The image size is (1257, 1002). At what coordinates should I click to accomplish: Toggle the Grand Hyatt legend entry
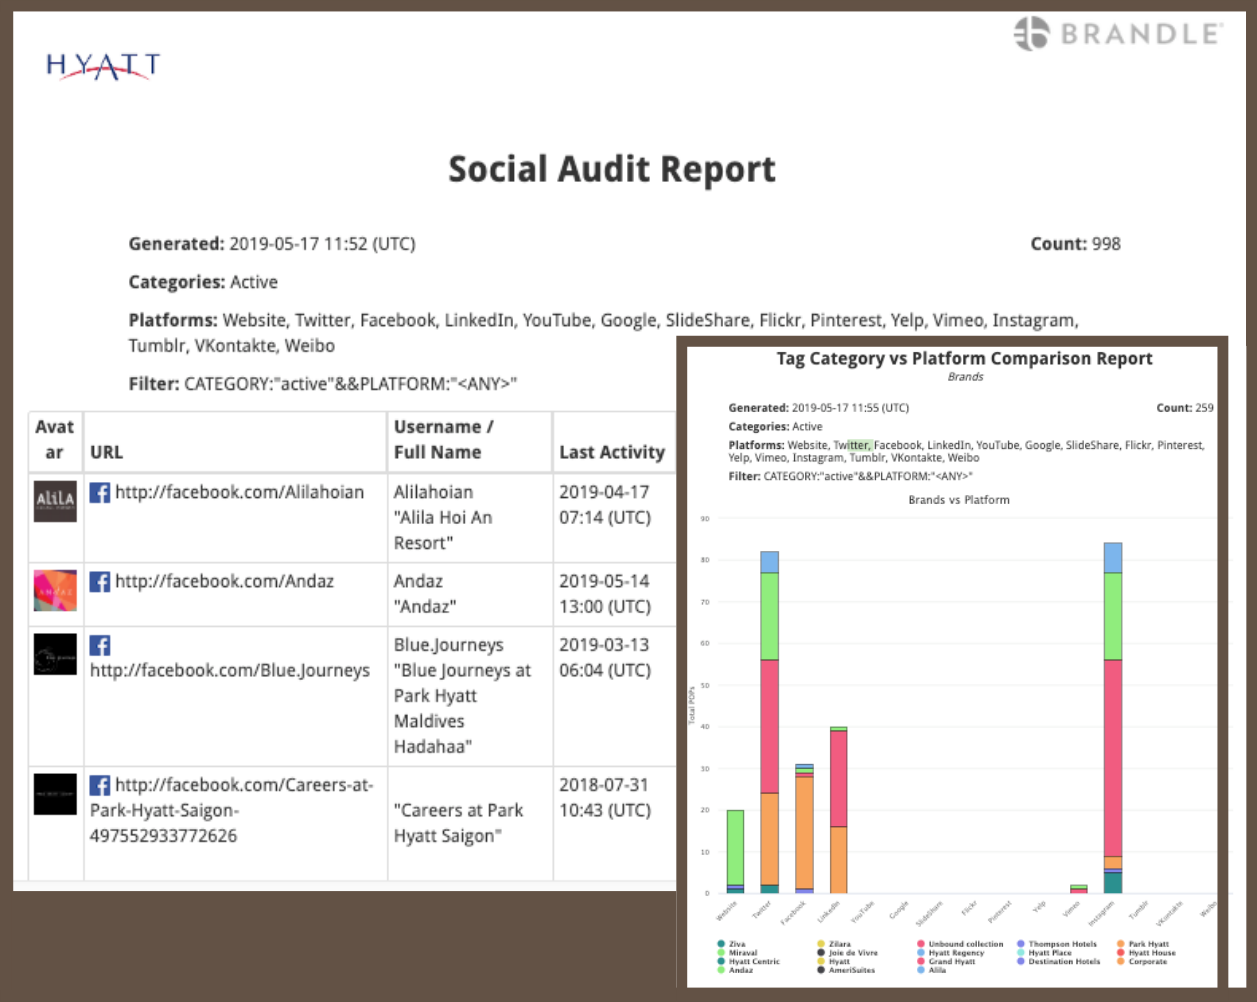(x=946, y=962)
